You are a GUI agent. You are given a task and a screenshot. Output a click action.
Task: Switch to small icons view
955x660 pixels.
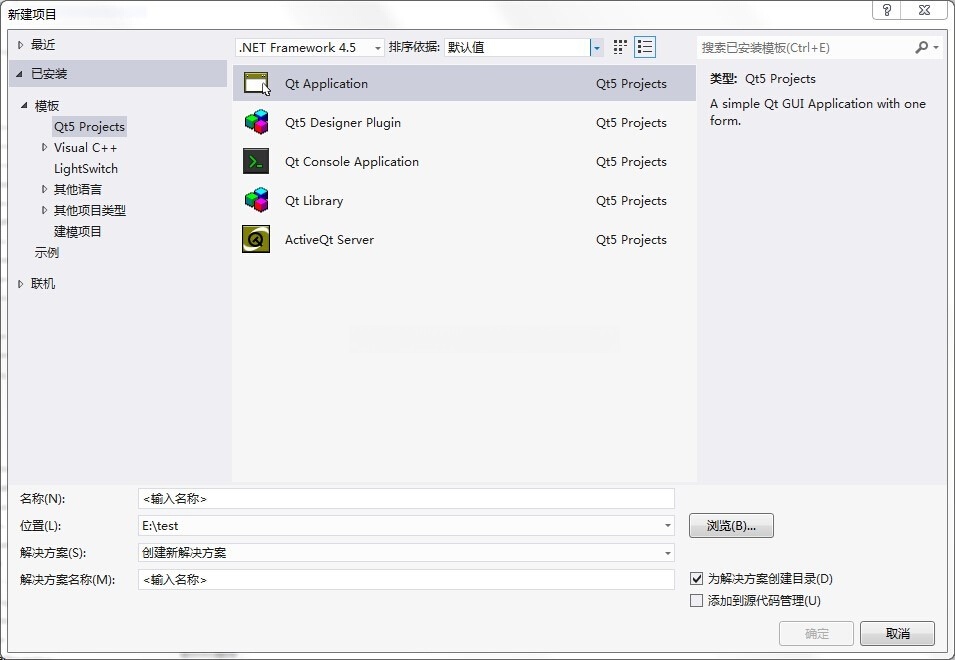(x=620, y=47)
